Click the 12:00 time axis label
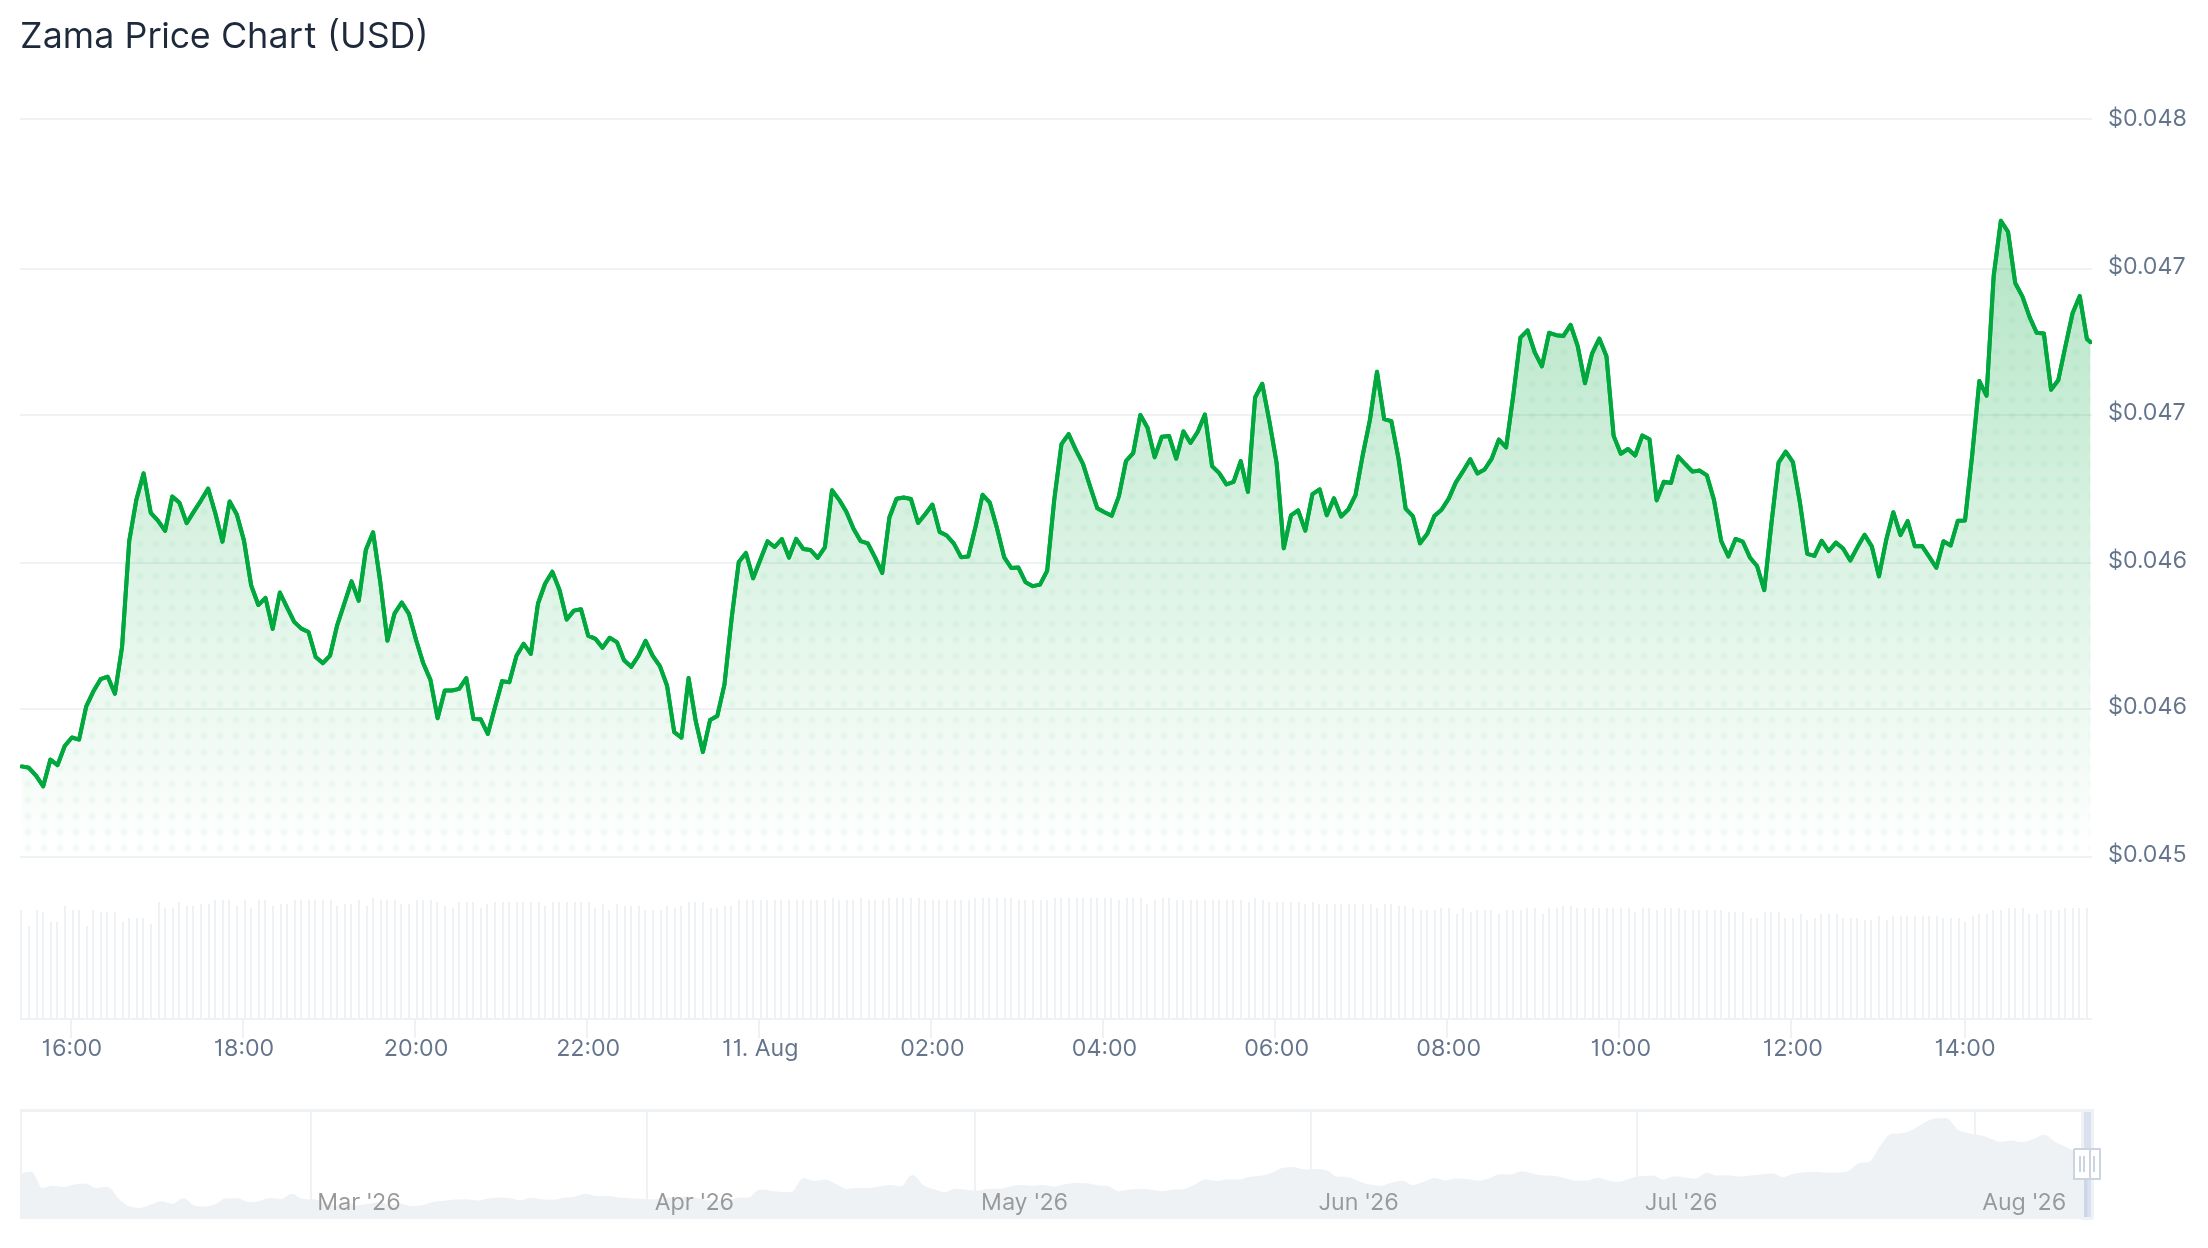2208x1248 pixels. pos(1792,1048)
